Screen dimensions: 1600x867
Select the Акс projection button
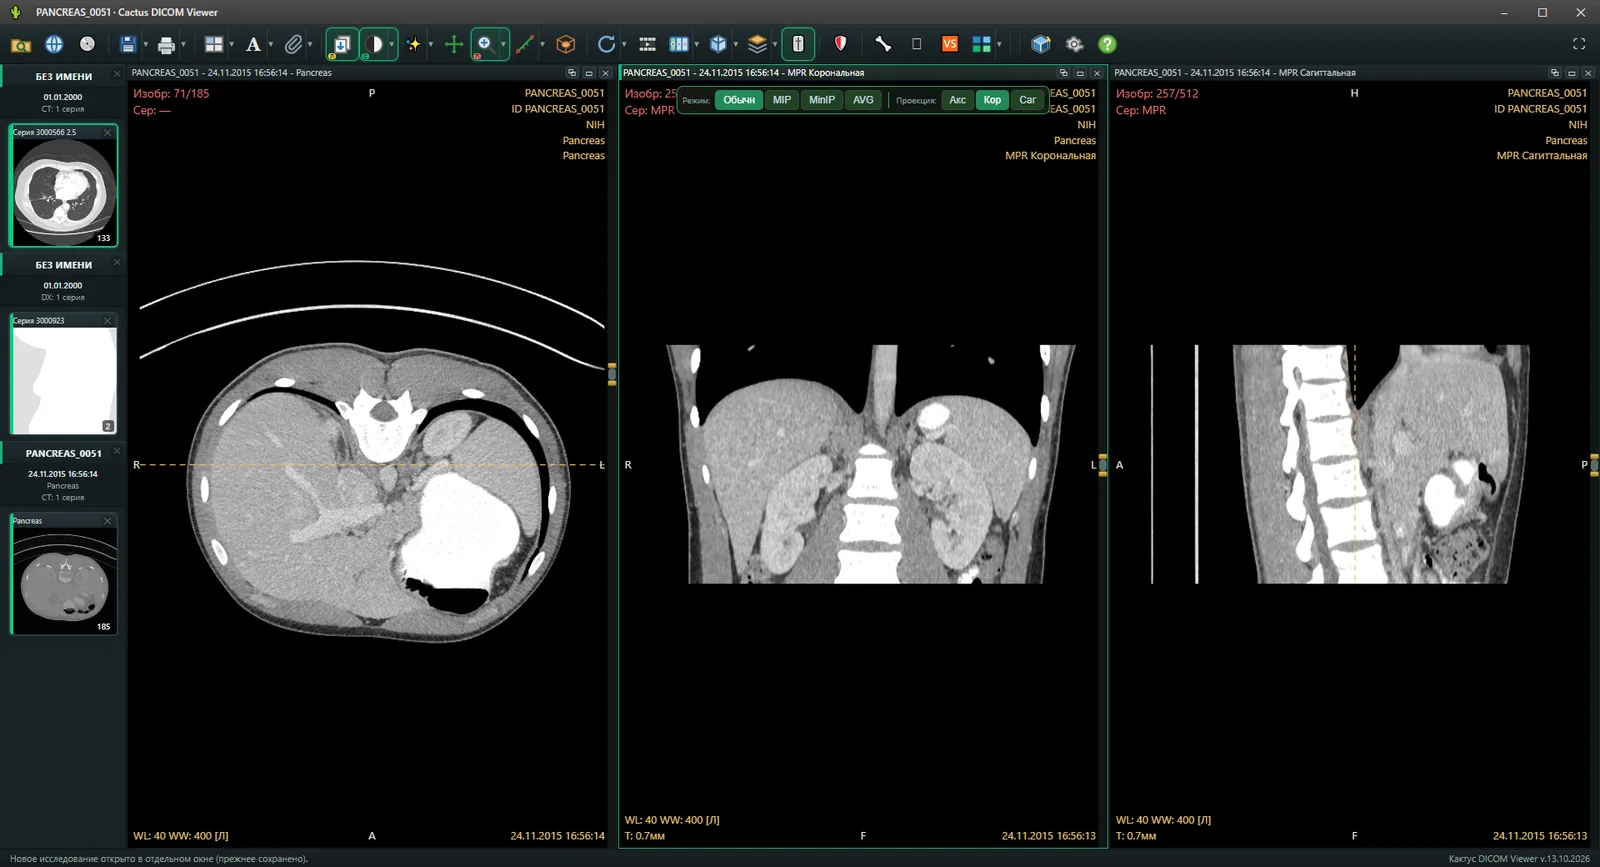957,100
